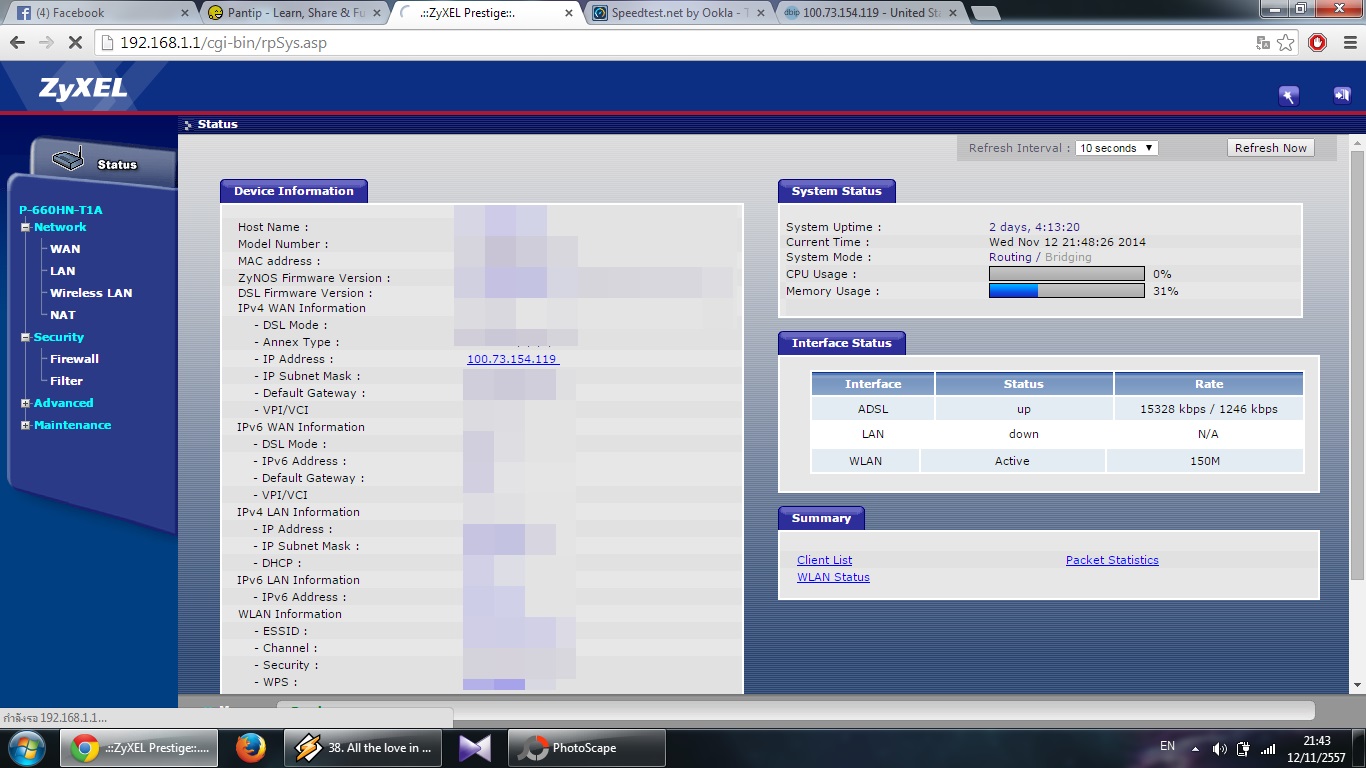Open the Wireless LAN menu item
This screenshot has width=1366, height=768.
click(x=91, y=293)
